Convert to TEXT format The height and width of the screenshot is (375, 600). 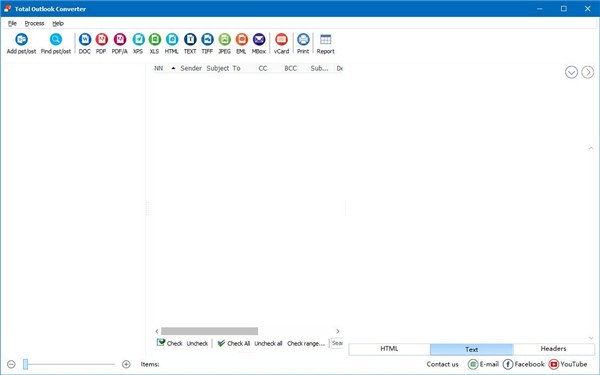point(190,44)
